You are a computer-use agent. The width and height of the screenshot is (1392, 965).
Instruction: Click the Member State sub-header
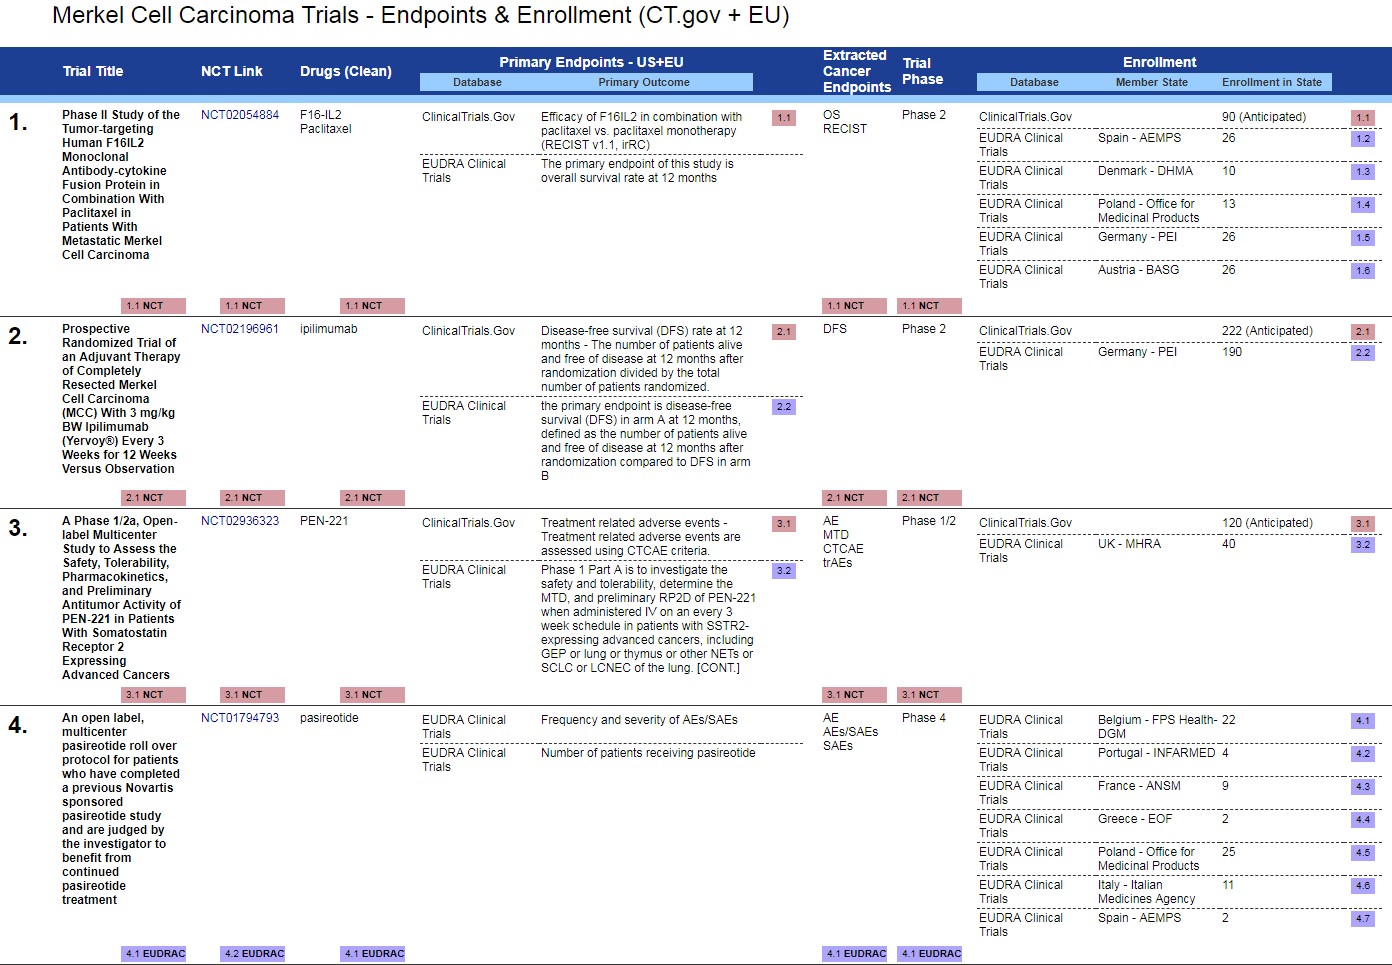tap(1151, 82)
